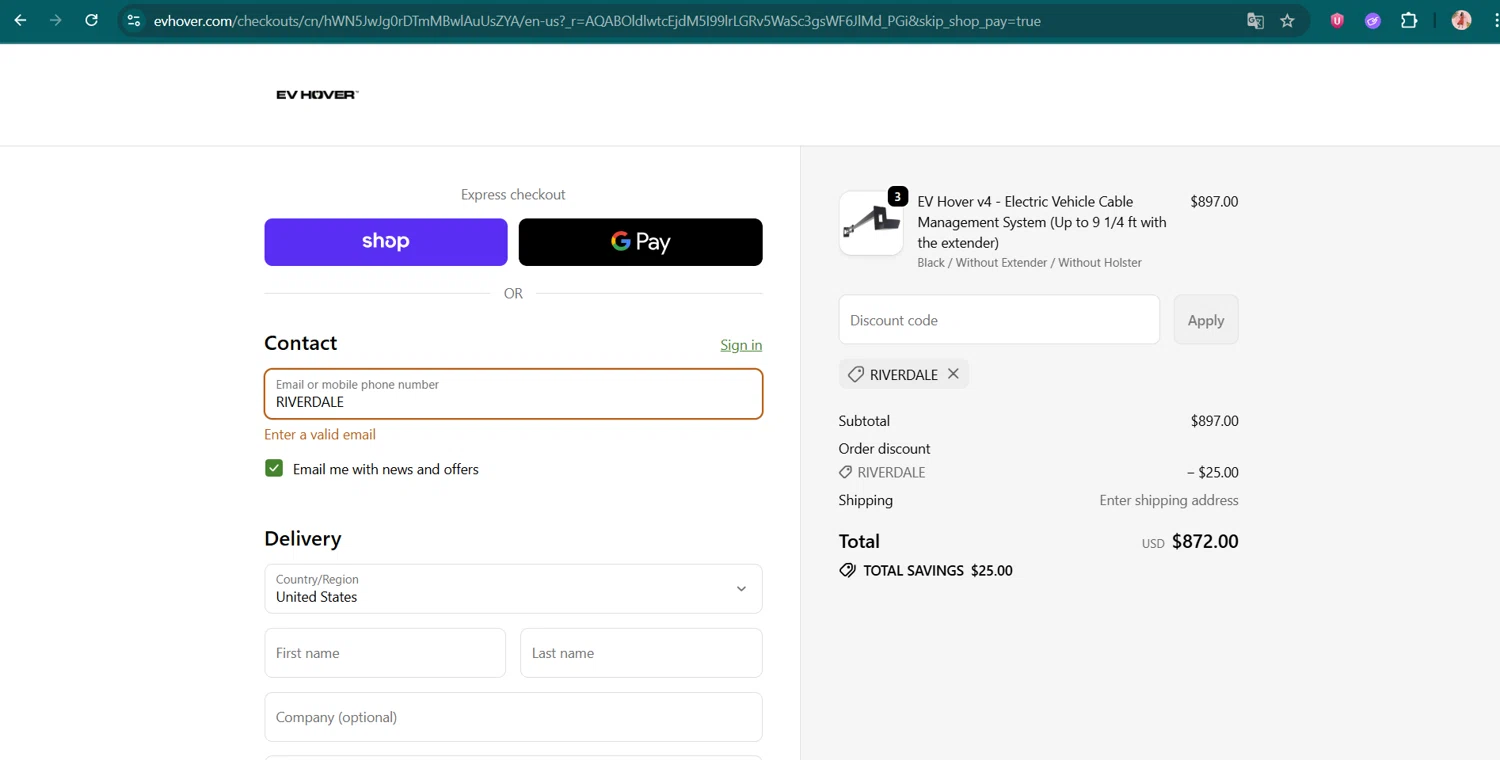Click the Total Savings tag icon
This screenshot has height=760, width=1500.
pos(848,571)
